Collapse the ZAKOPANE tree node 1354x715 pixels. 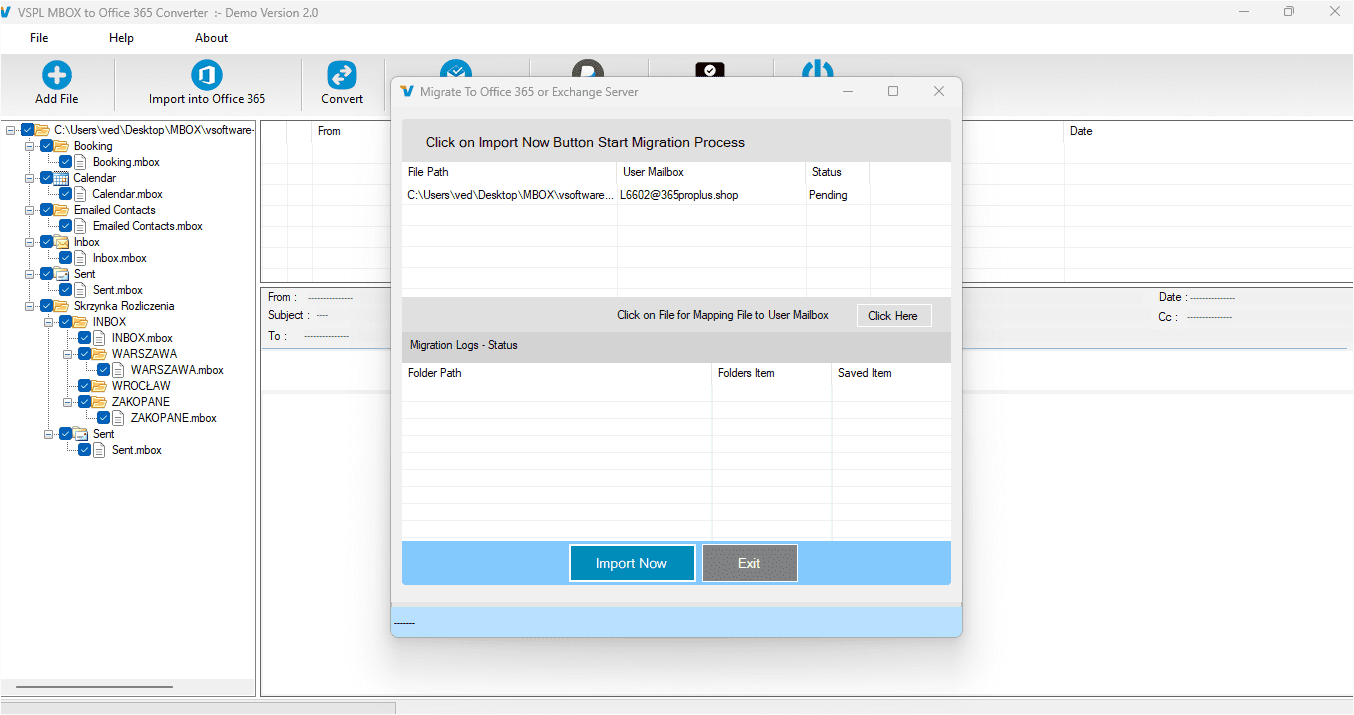click(x=68, y=402)
